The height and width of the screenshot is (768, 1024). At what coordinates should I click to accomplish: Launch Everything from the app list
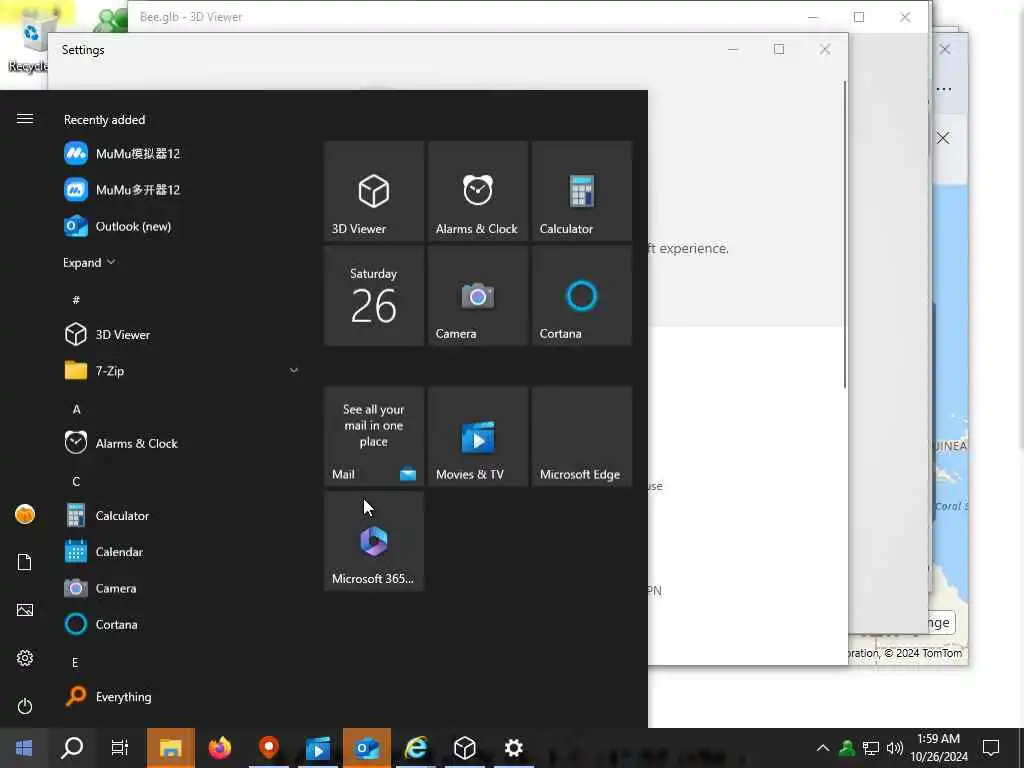tap(182, 697)
